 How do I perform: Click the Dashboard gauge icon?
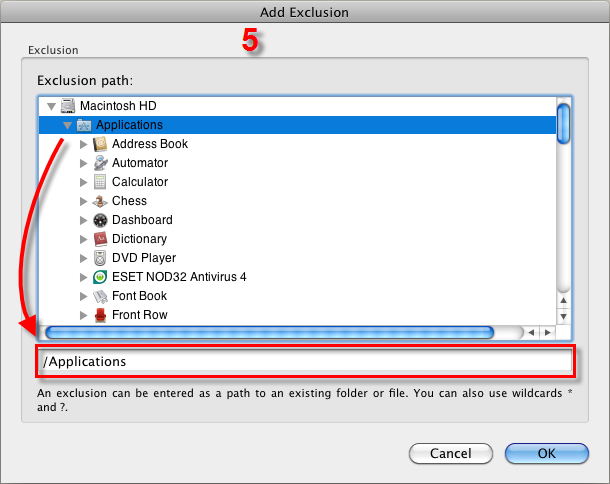tap(100, 220)
